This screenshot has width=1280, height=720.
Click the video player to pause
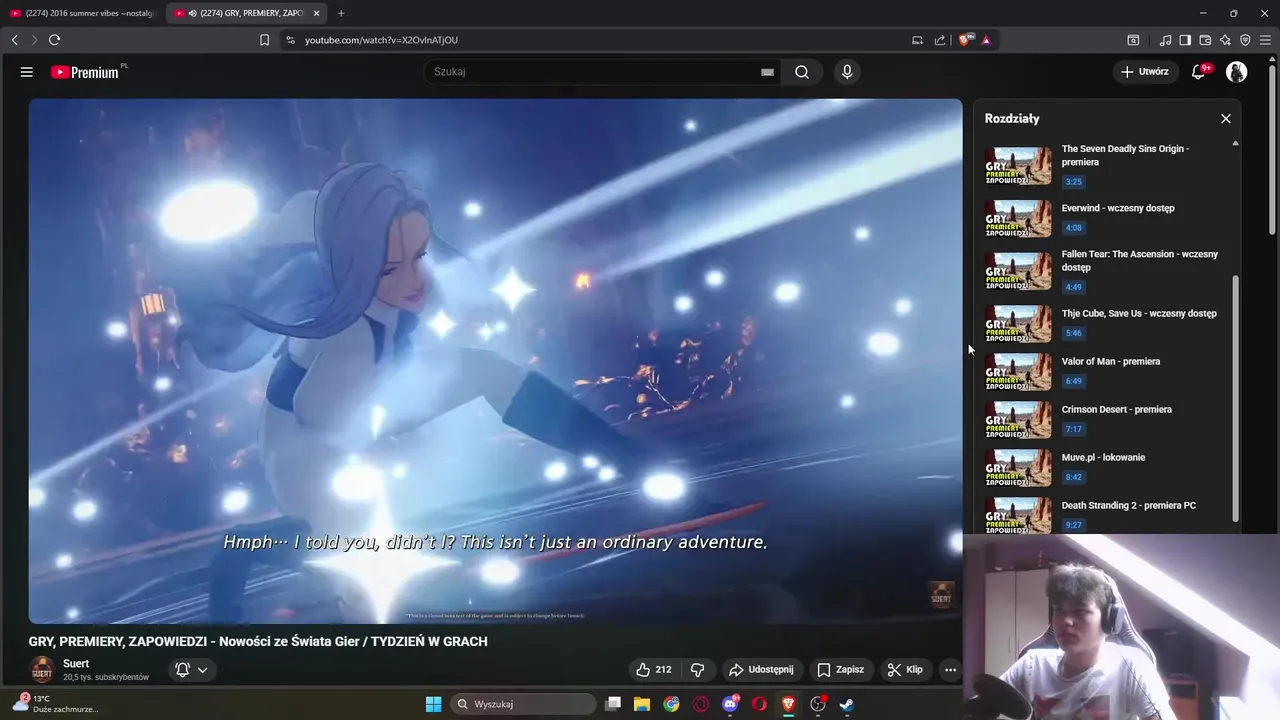(x=495, y=361)
